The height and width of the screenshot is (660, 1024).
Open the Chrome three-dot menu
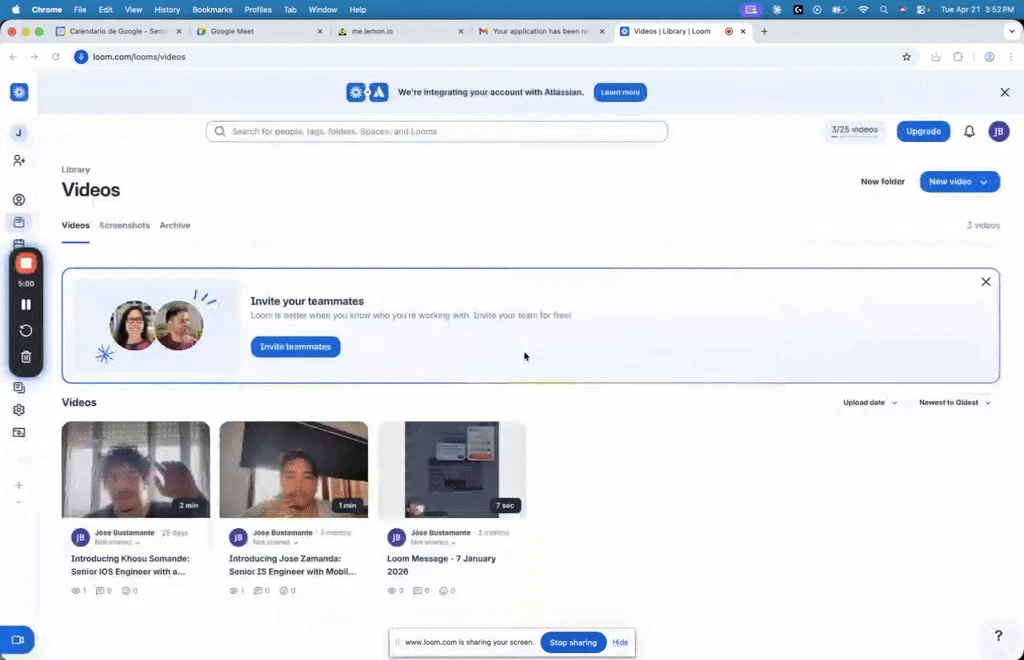click(1011, 57)
